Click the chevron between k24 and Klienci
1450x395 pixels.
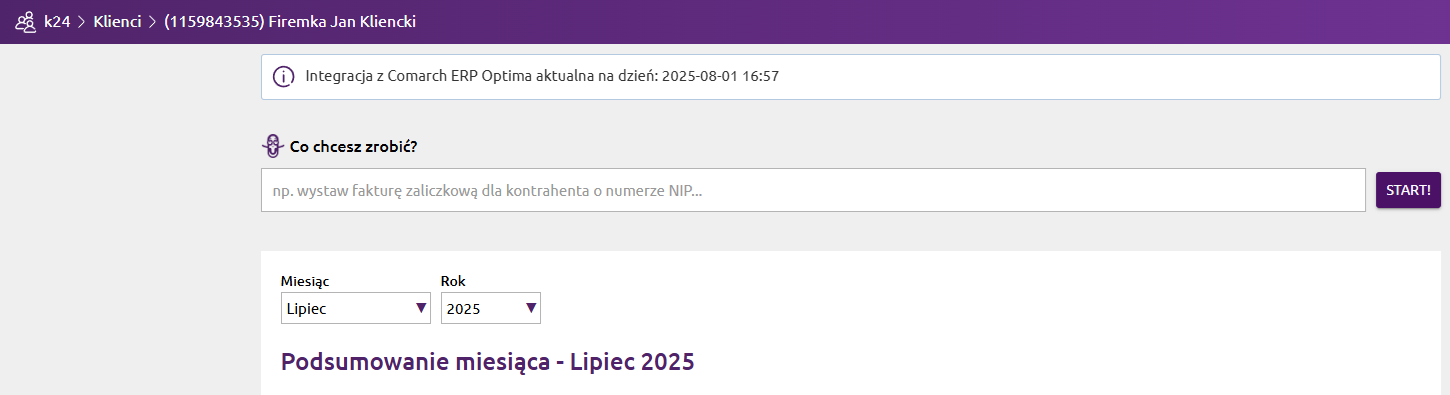click(82, 21)
